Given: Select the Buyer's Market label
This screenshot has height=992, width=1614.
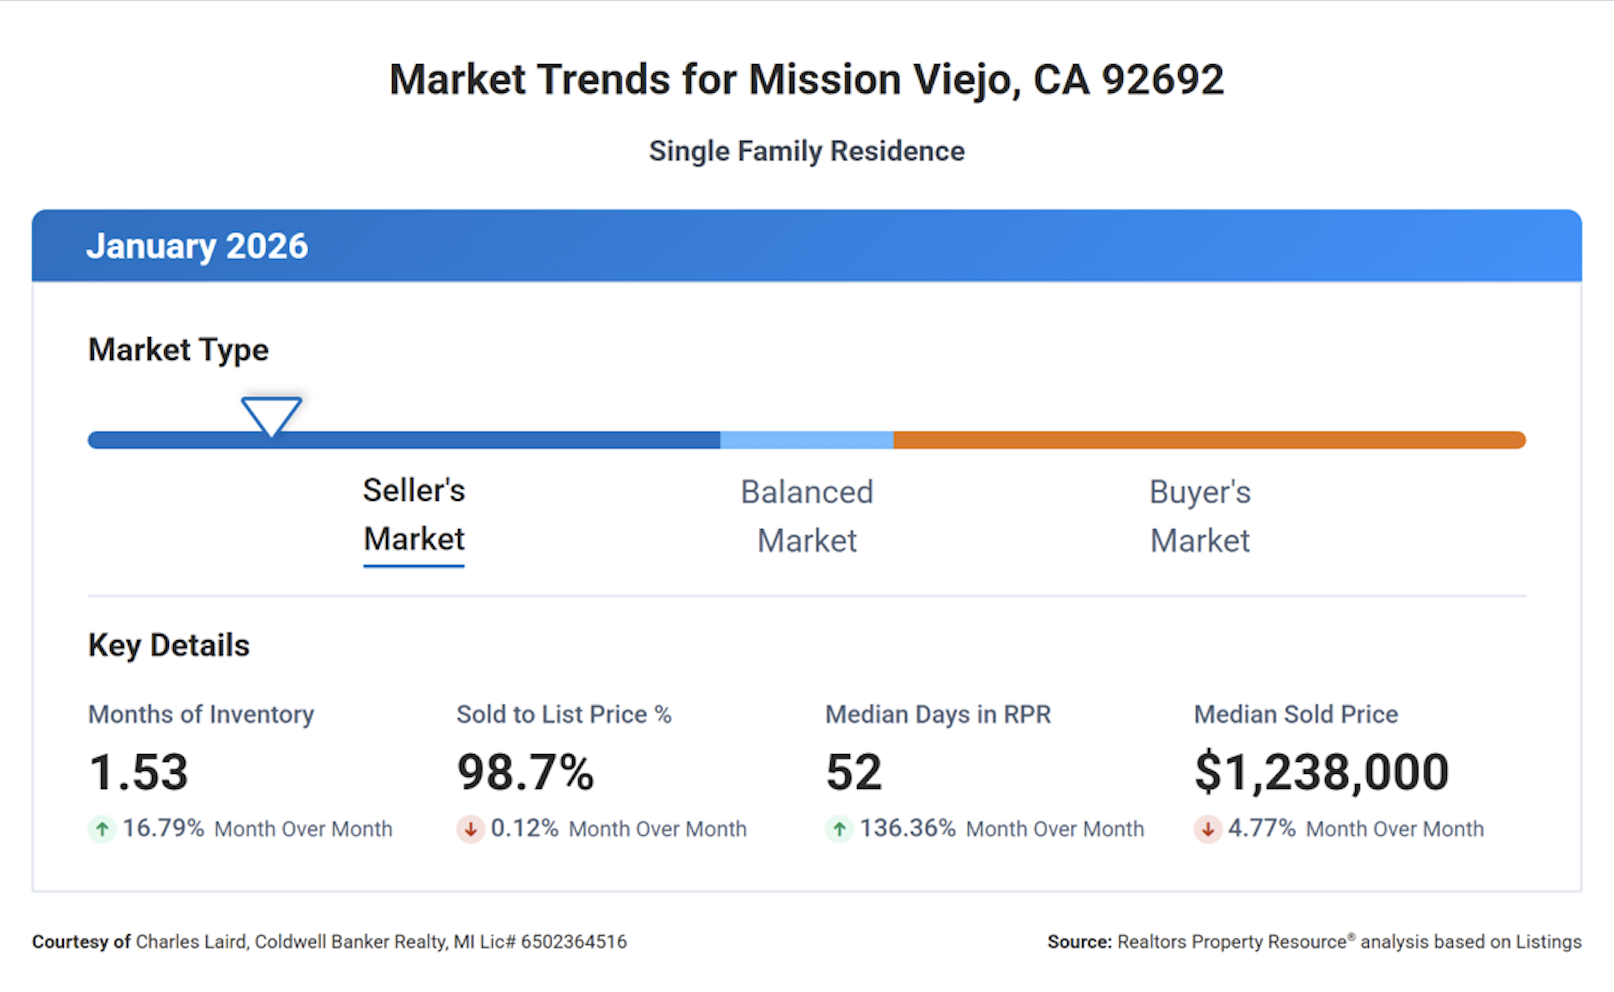Looking at the screenshot, I should (1200, 516).
